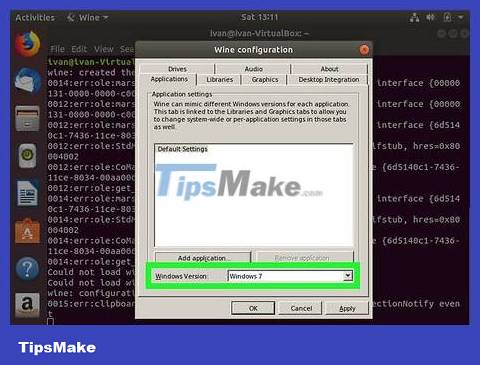Screen dimensions: 480x365
Task: Switch to the Audio tab
Action: tap(253, 69)
